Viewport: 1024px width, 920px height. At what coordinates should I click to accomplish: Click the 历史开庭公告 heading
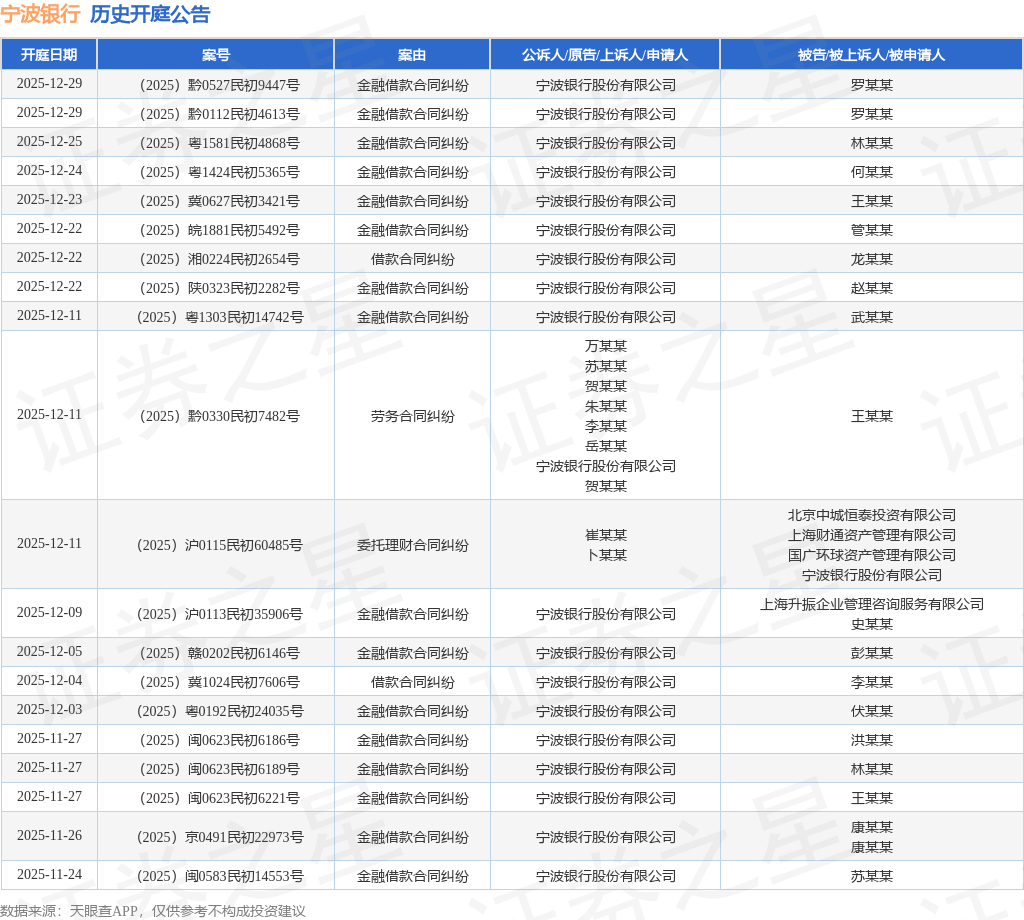(x=150, y=14)
